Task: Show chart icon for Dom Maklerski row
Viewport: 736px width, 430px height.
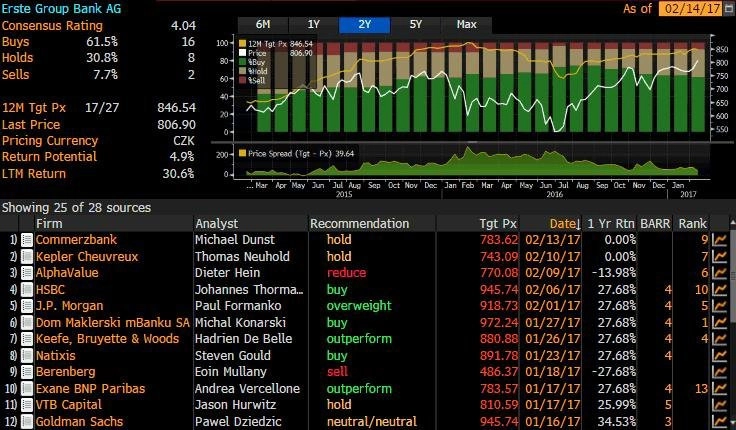Action: pos(720,323)
